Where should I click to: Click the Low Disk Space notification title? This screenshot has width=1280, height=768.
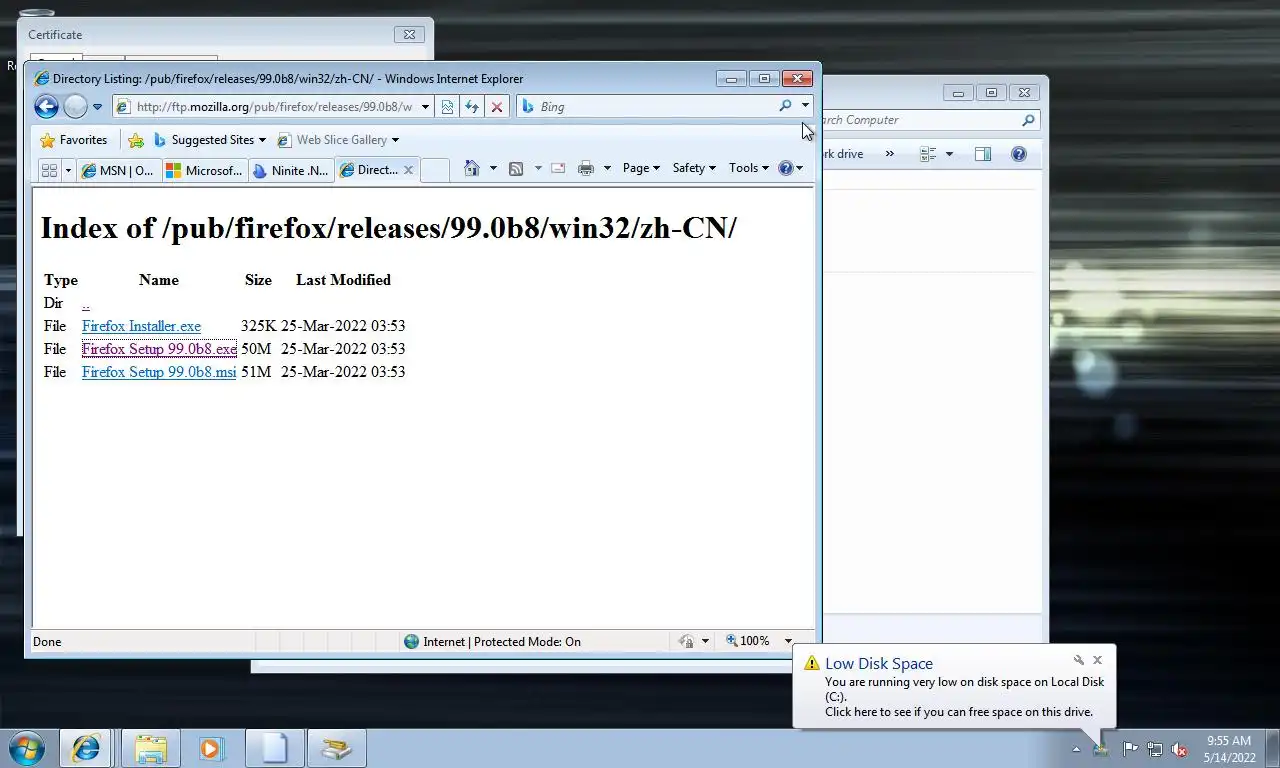[879, 664]
